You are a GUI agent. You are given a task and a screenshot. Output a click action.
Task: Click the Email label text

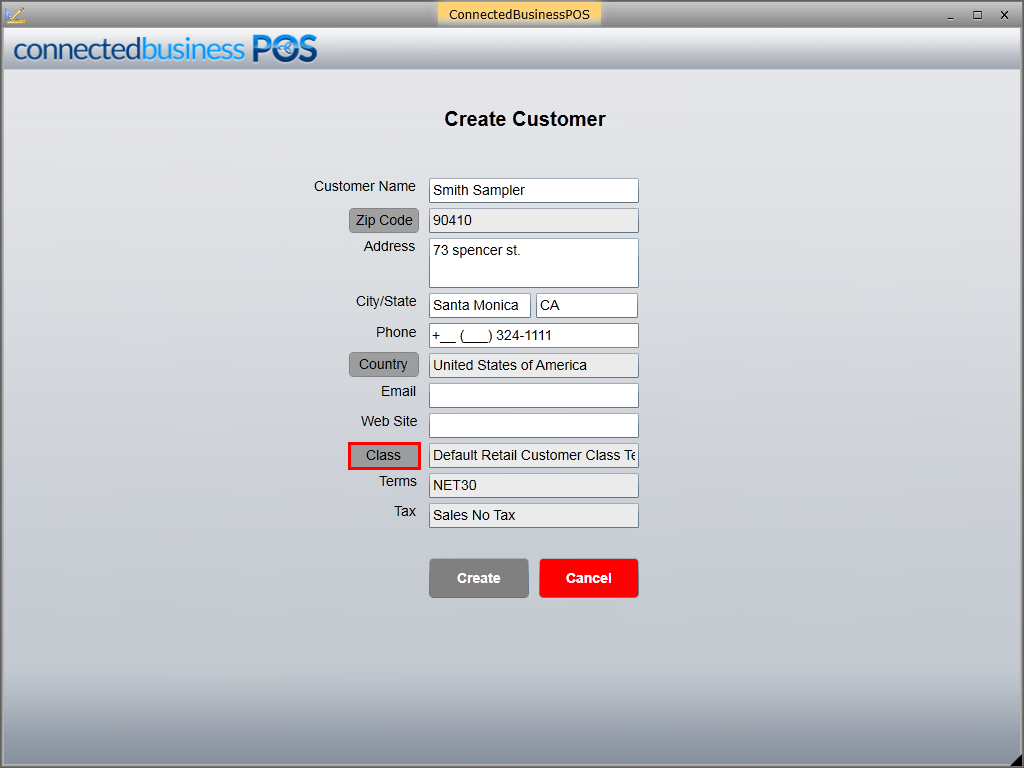(x=398, y=391)
